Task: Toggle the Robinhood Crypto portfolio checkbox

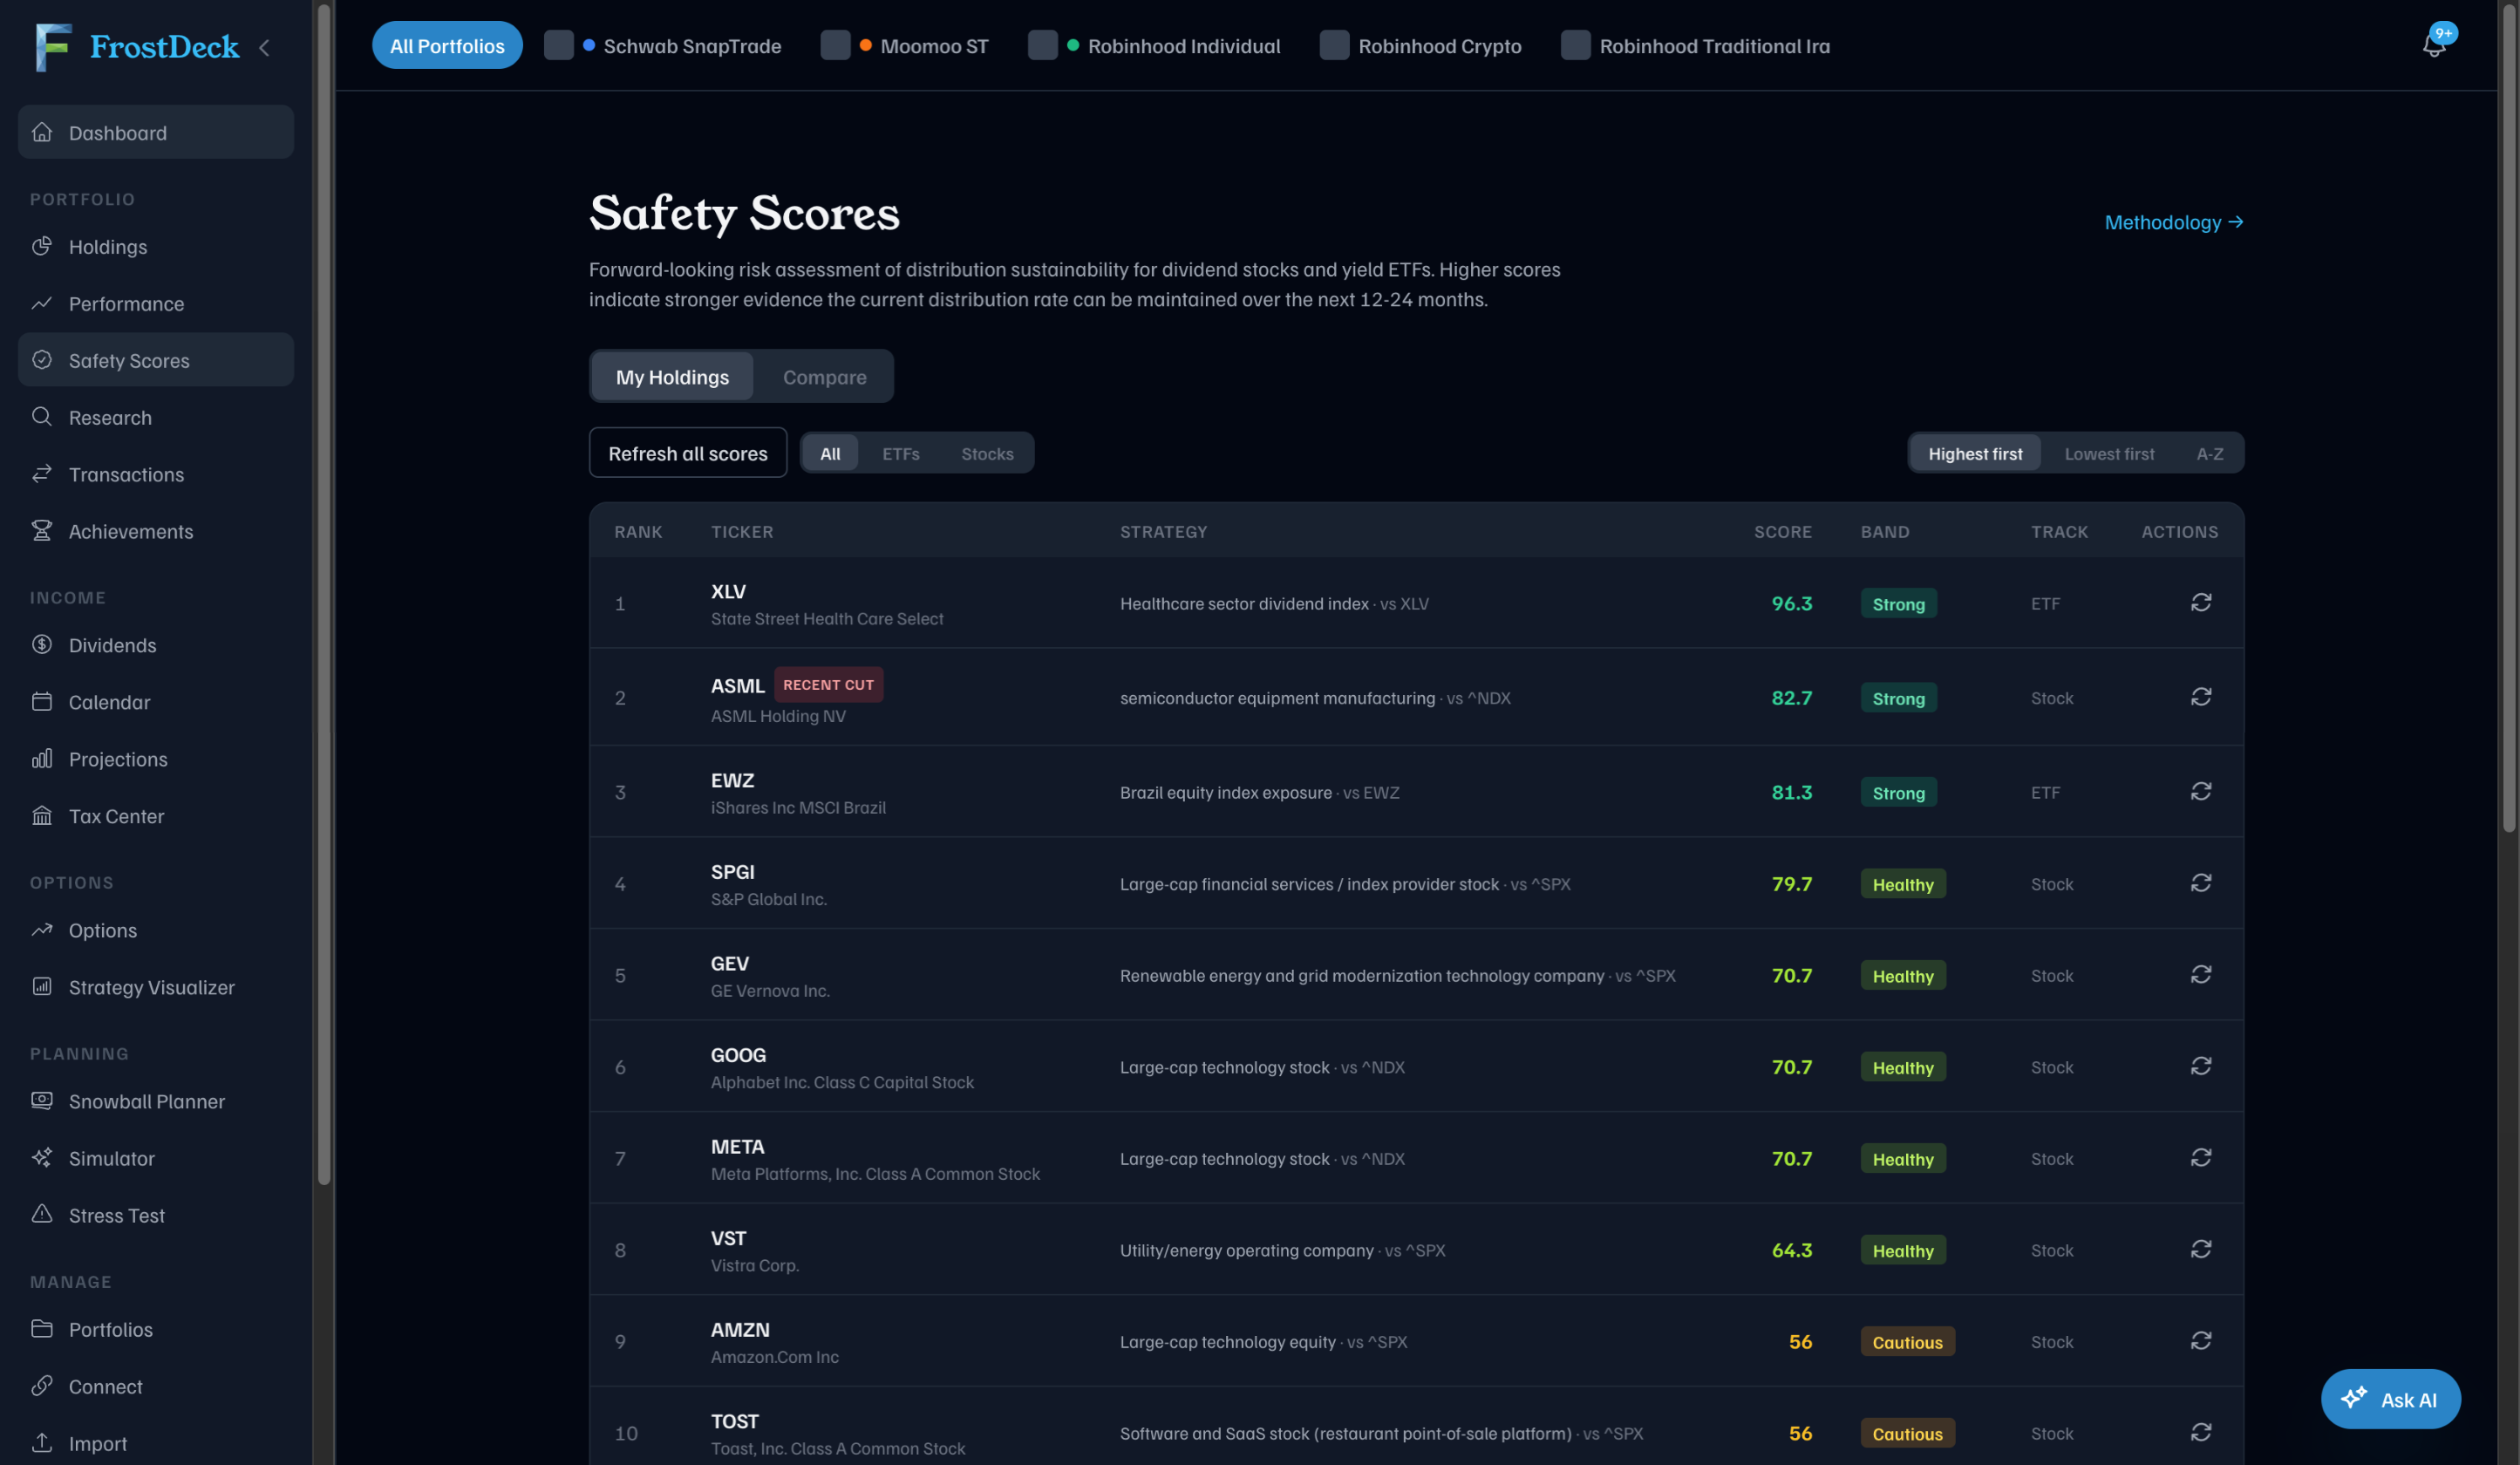Action: pos(1334,45)
